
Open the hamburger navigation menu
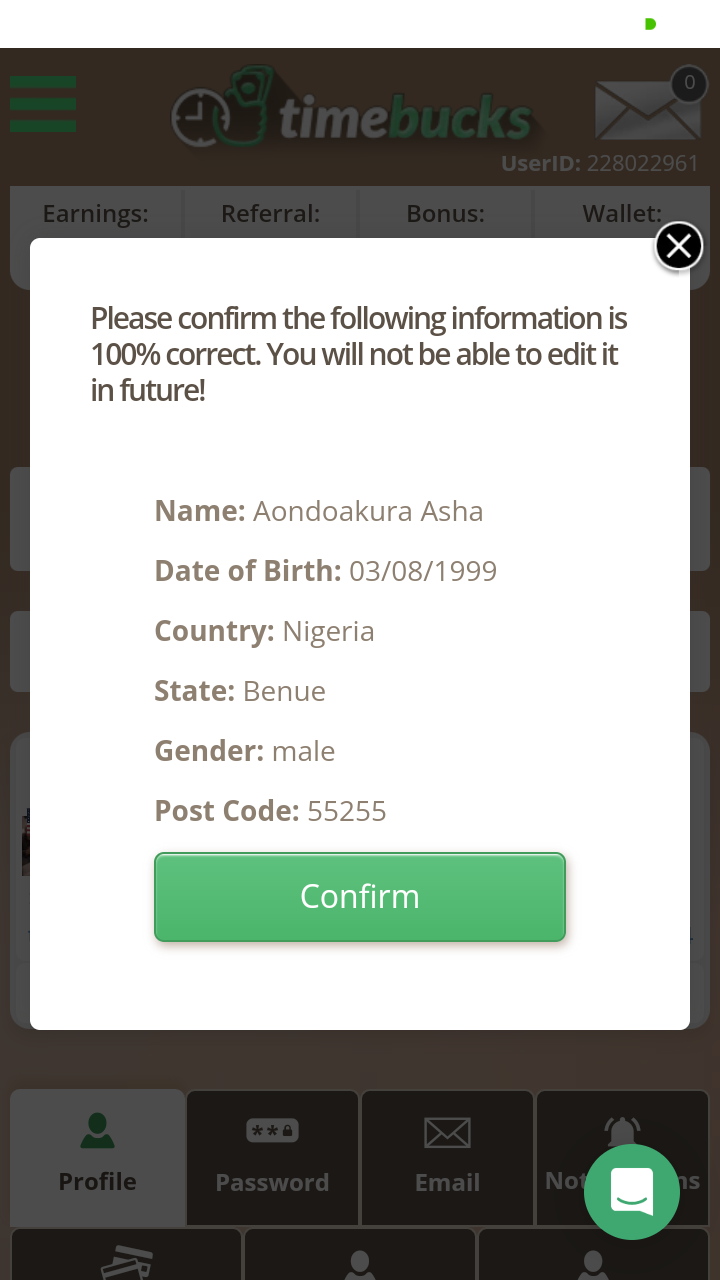[x=43, y=104]
